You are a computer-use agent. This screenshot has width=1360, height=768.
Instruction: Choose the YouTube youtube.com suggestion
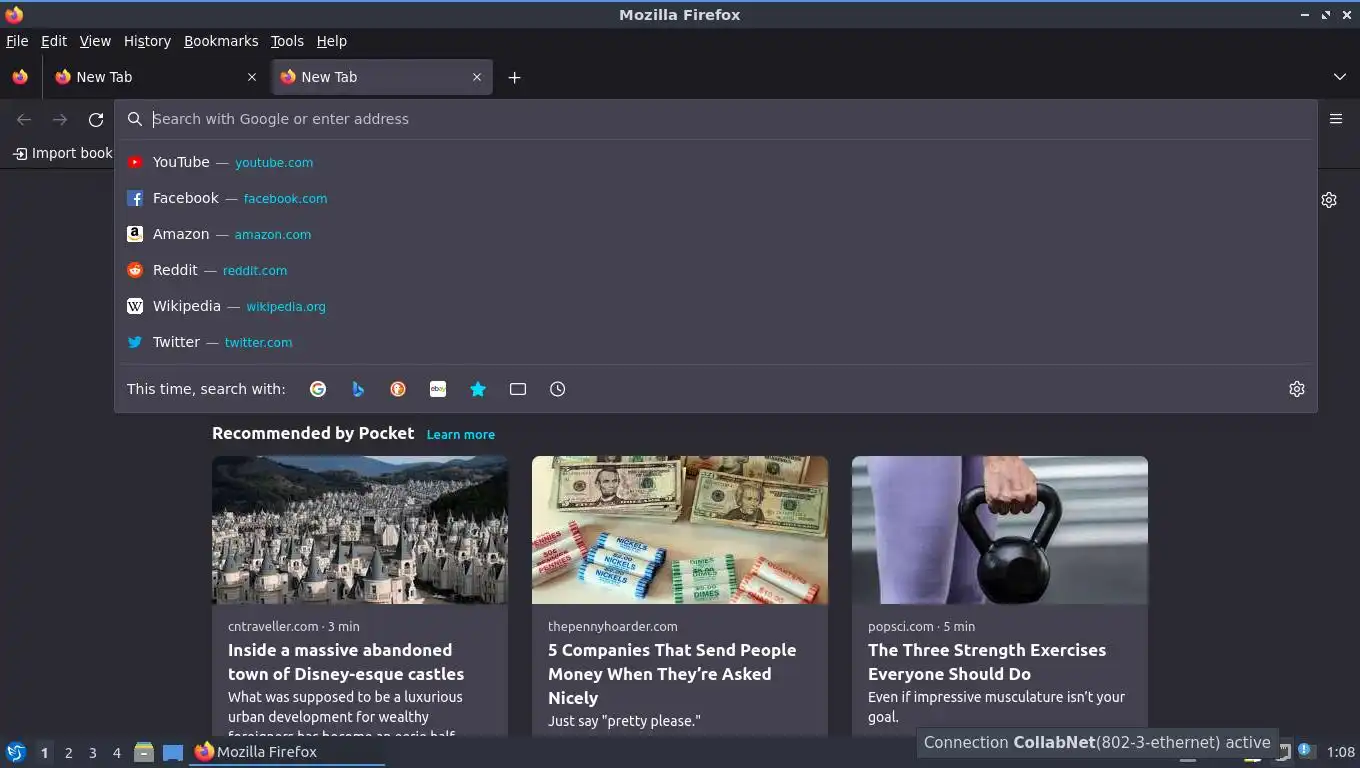coord(715,162)
